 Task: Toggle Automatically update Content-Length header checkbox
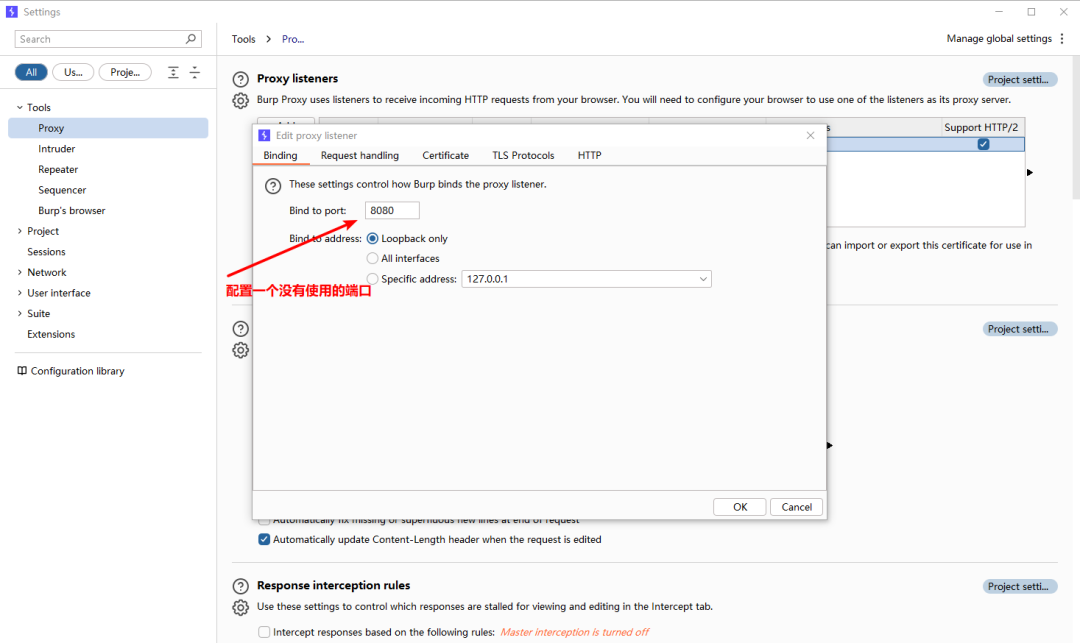click(264, 539)
